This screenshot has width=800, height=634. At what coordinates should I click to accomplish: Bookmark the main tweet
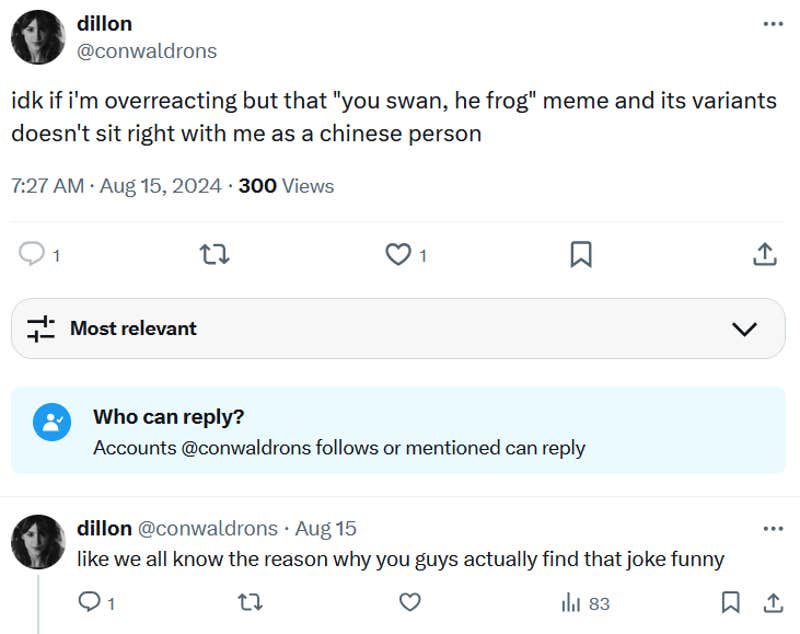pyautogui.click(x=580, y=255)
